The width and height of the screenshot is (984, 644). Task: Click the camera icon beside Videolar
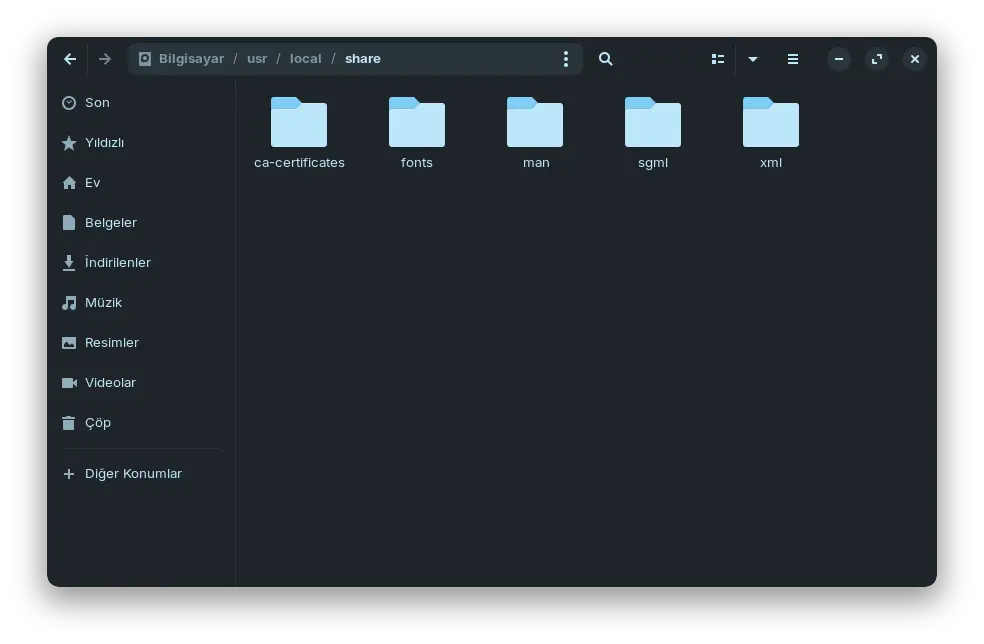click(x=69, y=383)
